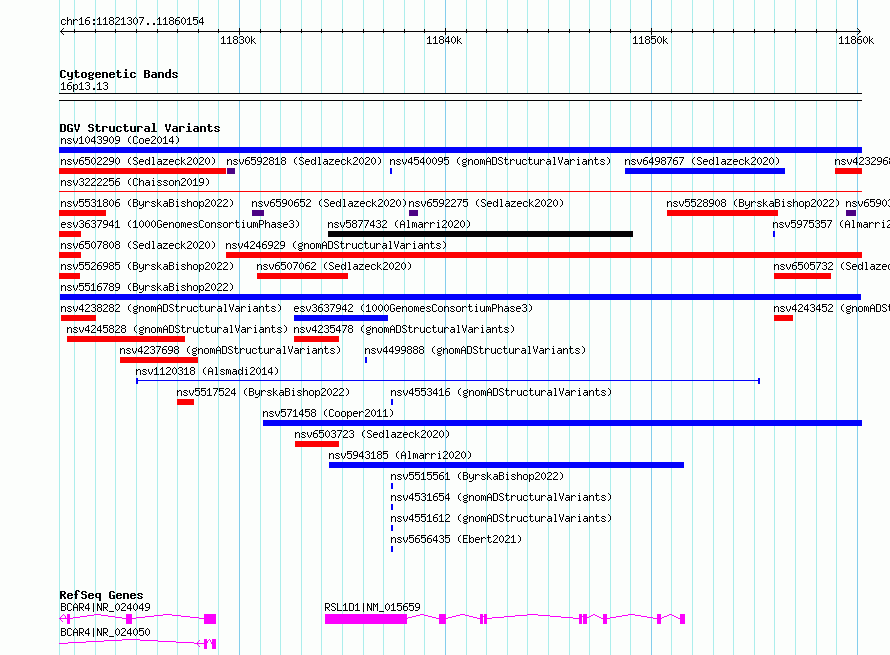Open nsv3222256 (Chaisson2019) variant
Image resolution: width=890 pixels, height=655 pixels.
point(135,182)
